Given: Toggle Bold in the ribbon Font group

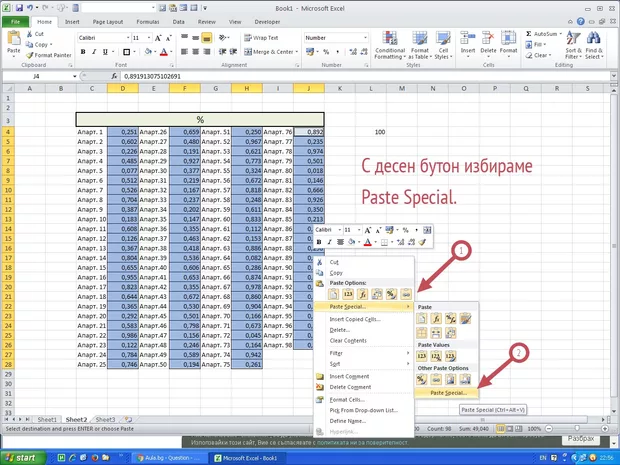Looking at the screenshot, I should click(83, 52).
